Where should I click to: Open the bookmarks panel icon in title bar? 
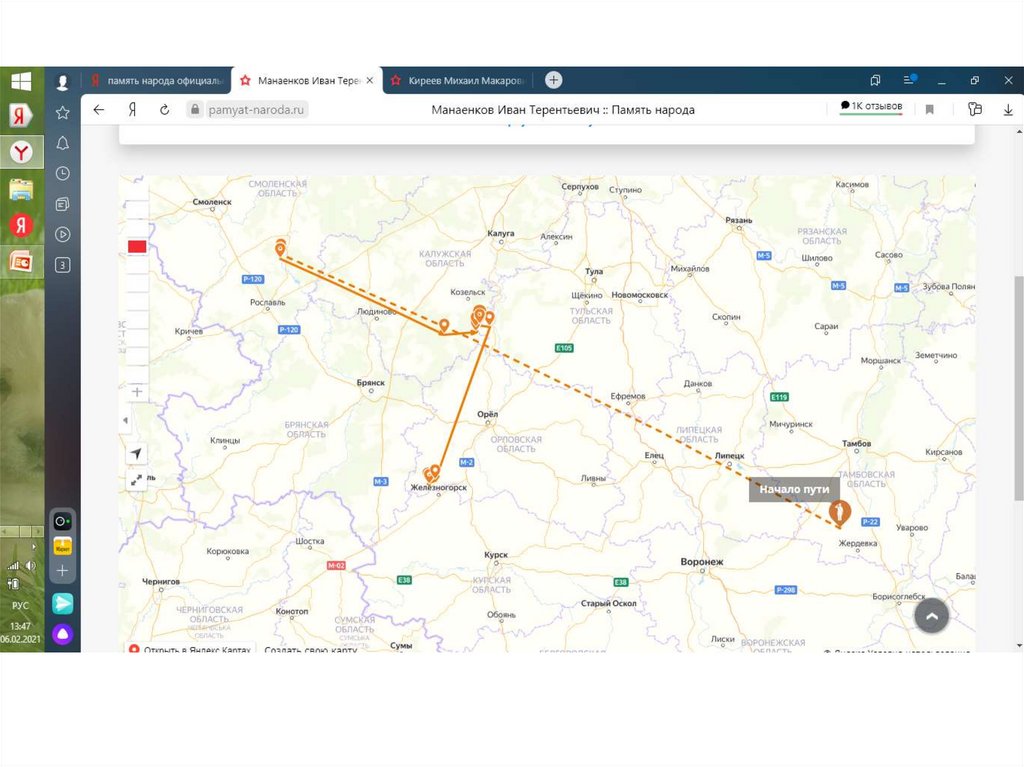tap(875, 80)
